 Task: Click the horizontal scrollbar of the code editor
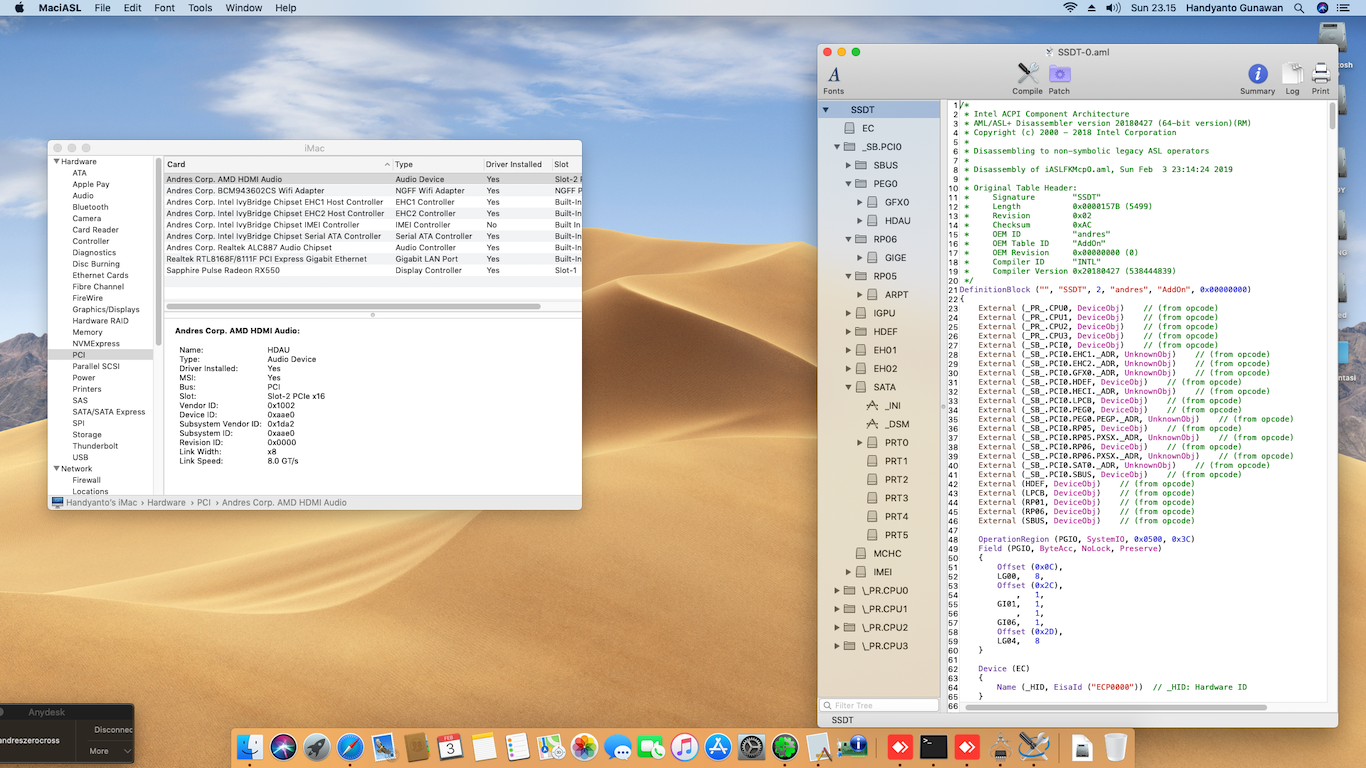click(x=1117, y=707)
